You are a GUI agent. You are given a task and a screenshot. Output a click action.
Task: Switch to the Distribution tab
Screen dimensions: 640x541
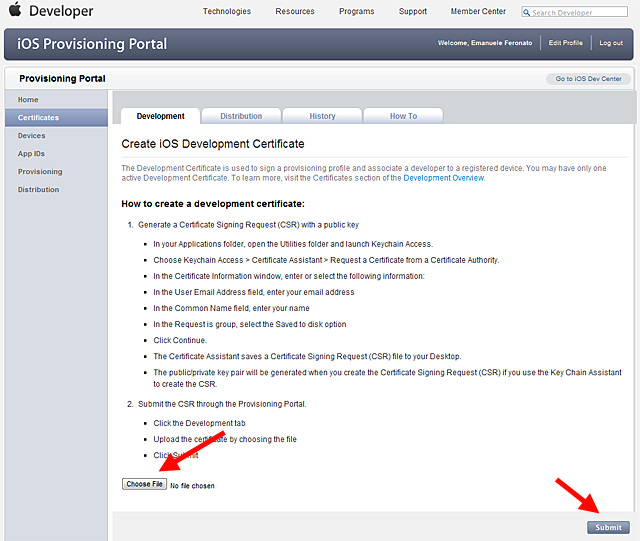pyautogui.click(x=241, y=116)
